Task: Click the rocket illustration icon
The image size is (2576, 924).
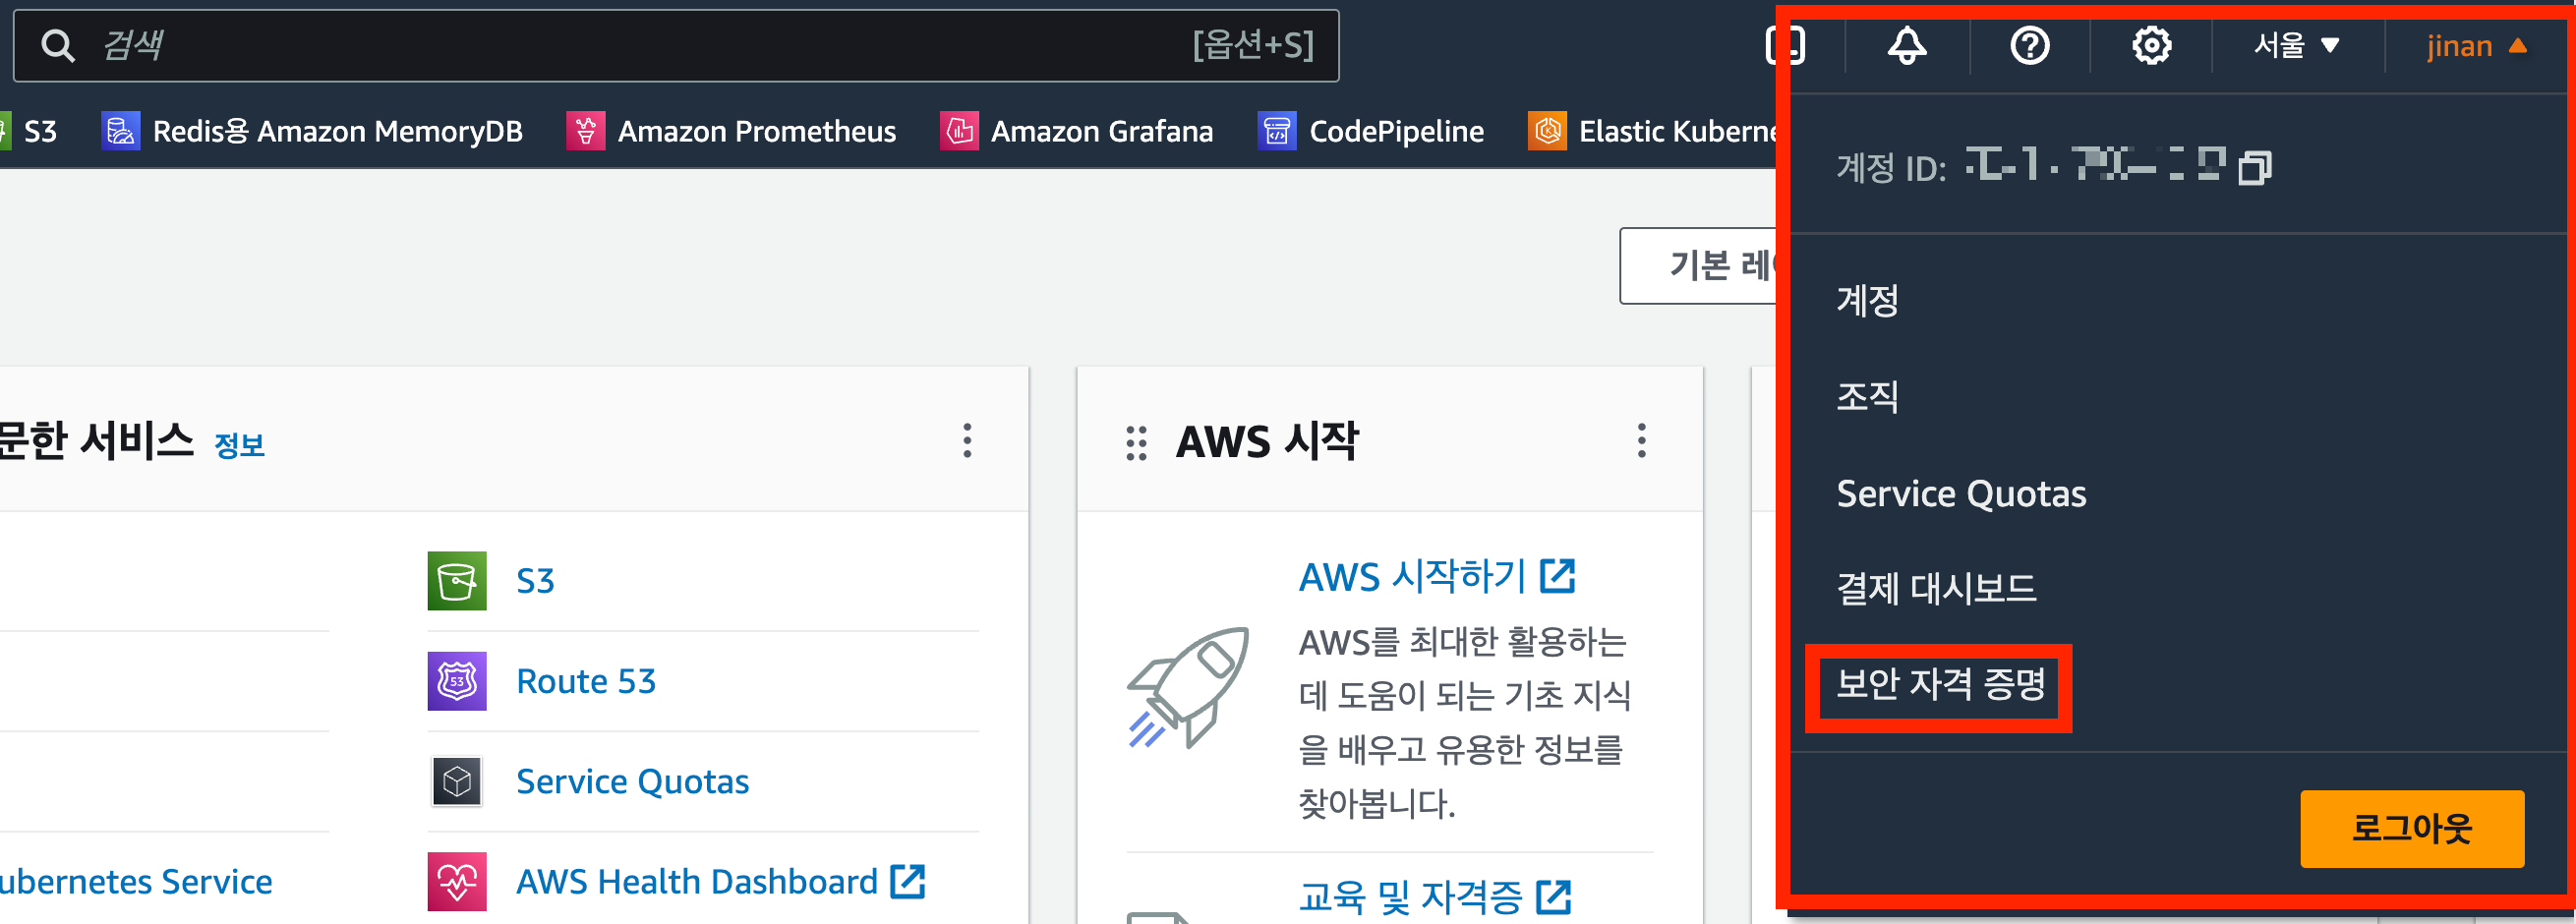Action: (x=1188, y=688)
